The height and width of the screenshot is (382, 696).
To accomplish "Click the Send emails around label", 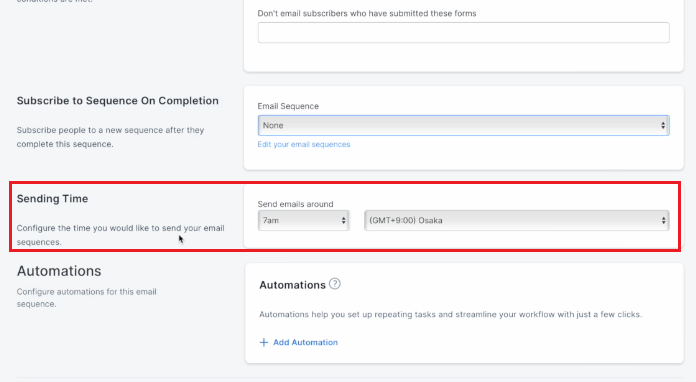I will (x=295, y=204).
